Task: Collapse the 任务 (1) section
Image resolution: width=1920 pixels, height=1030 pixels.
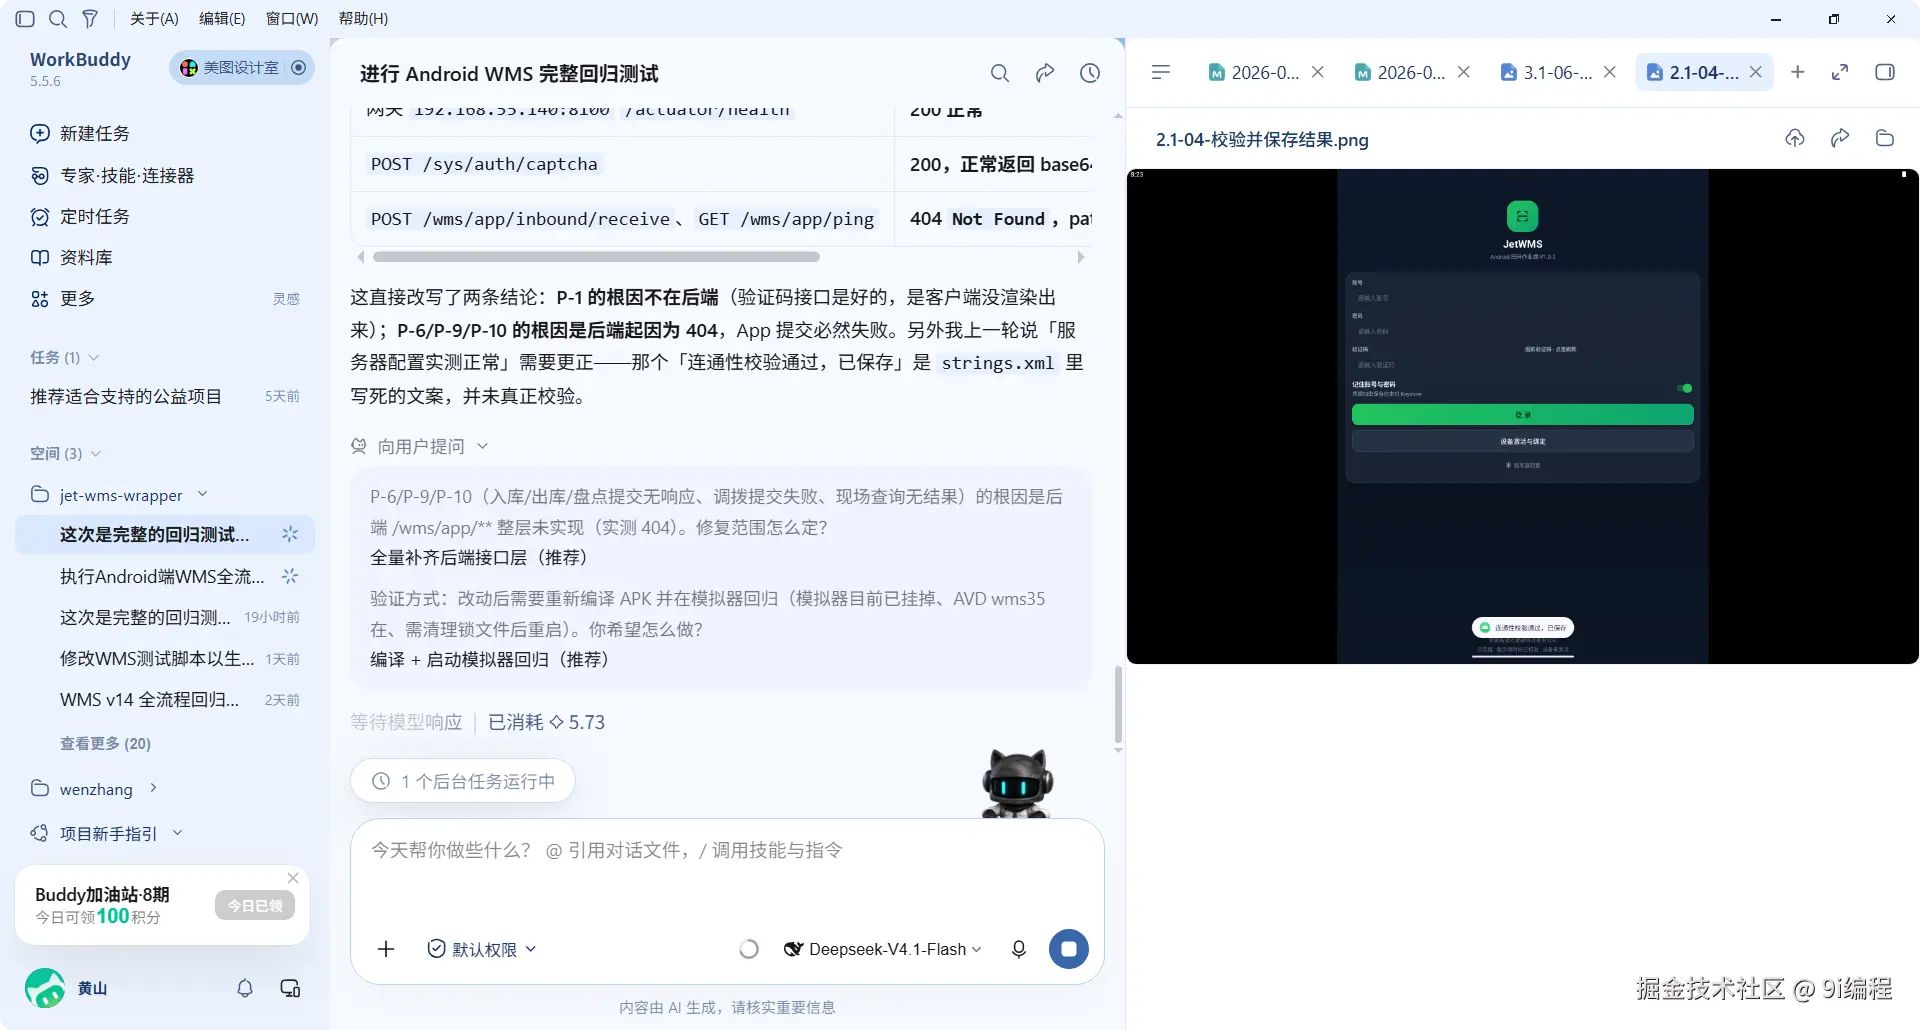Action: [94, 357]
